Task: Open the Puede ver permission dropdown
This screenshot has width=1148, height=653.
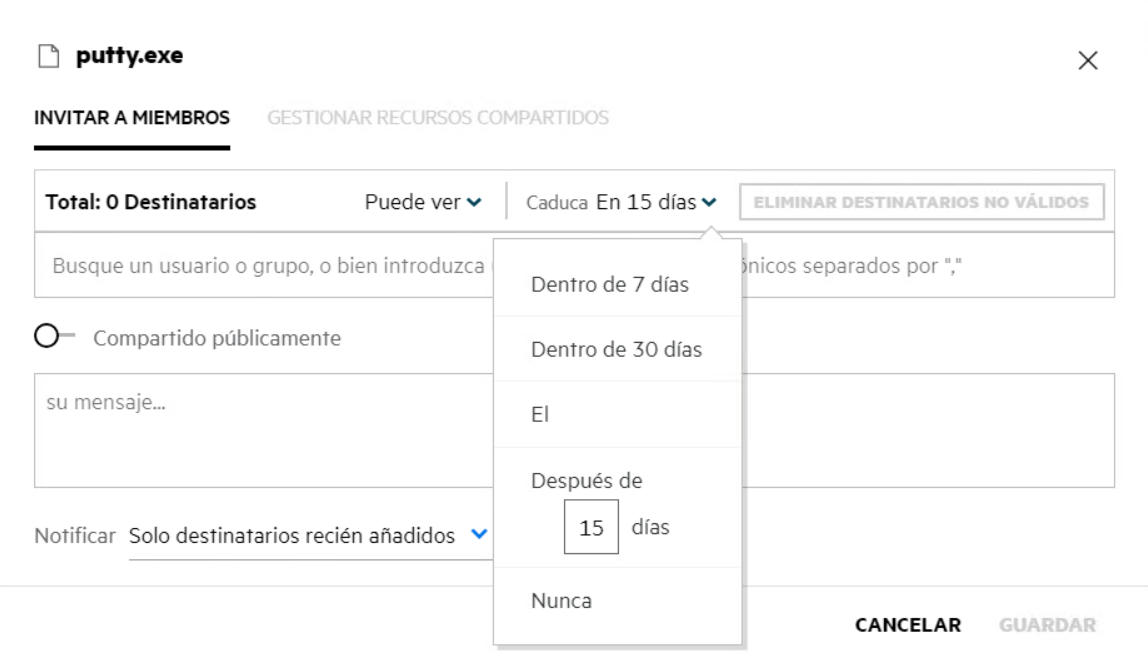Action: point(423,202)
